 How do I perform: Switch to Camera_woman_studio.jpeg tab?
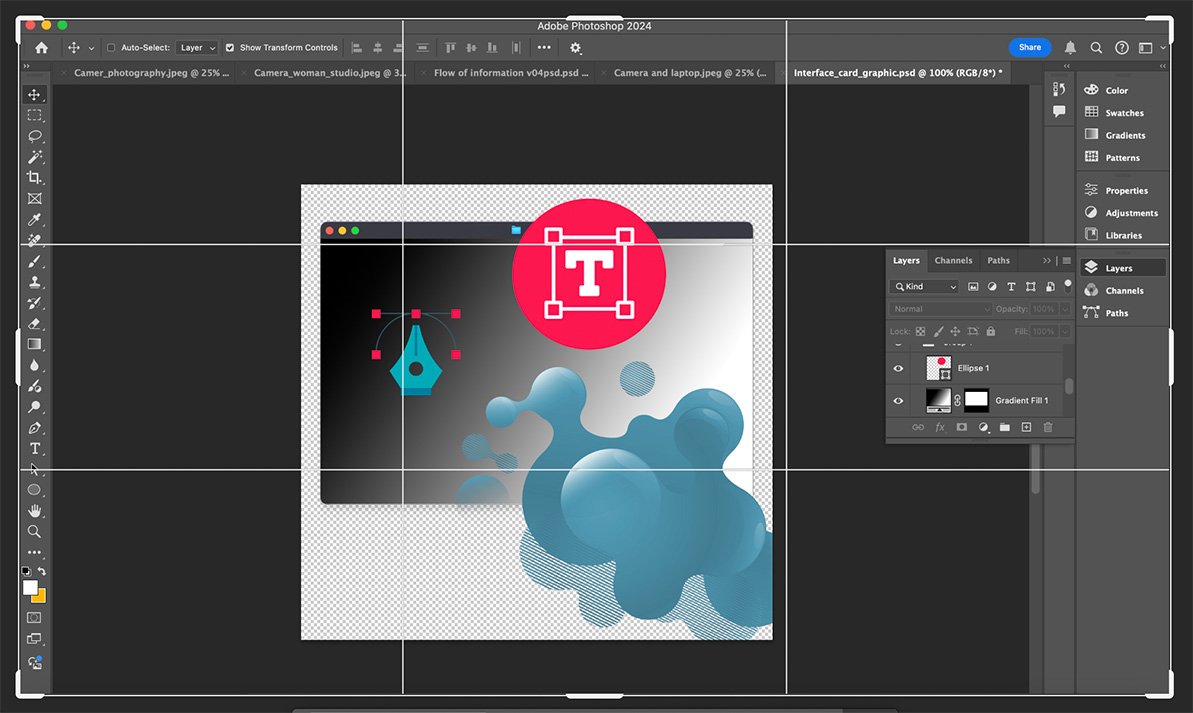pos(330,73)
